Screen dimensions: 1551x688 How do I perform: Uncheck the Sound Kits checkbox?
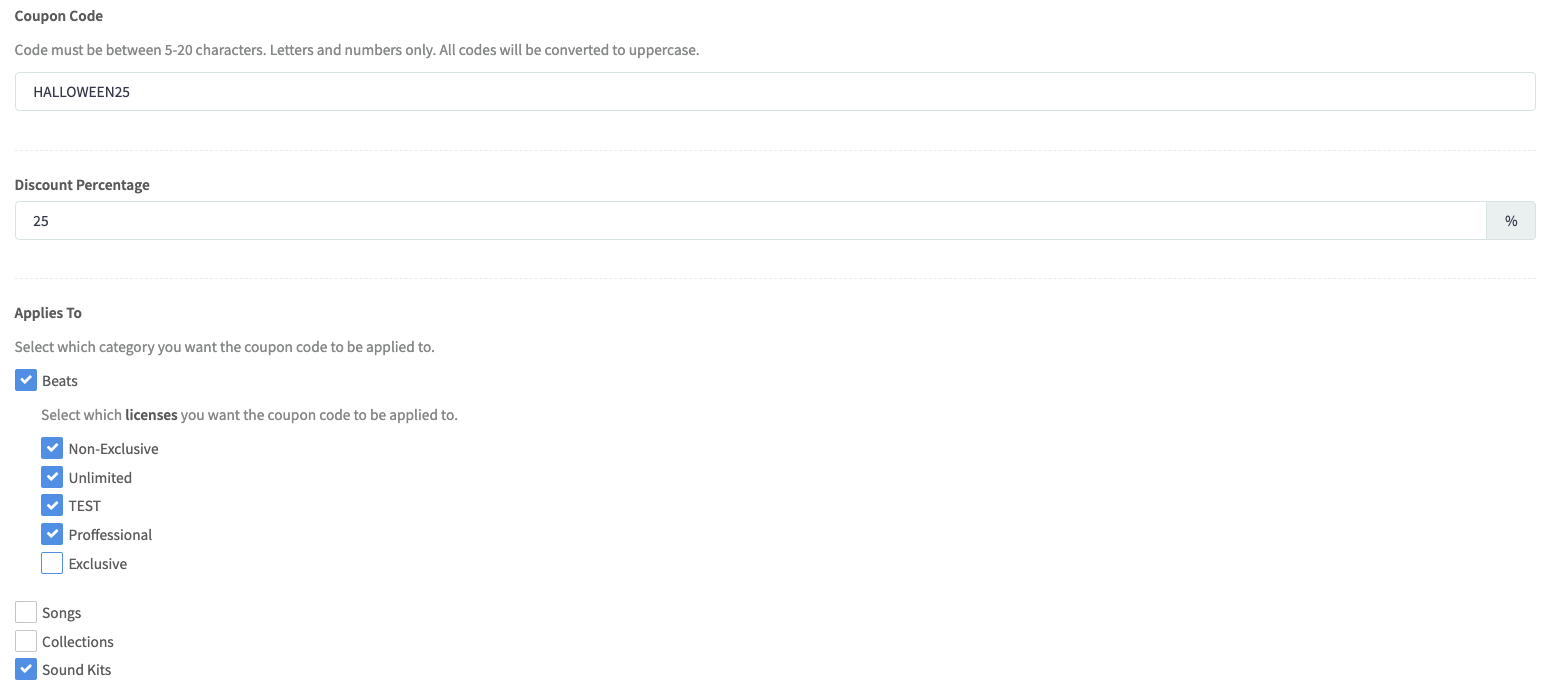pos(26,669)
